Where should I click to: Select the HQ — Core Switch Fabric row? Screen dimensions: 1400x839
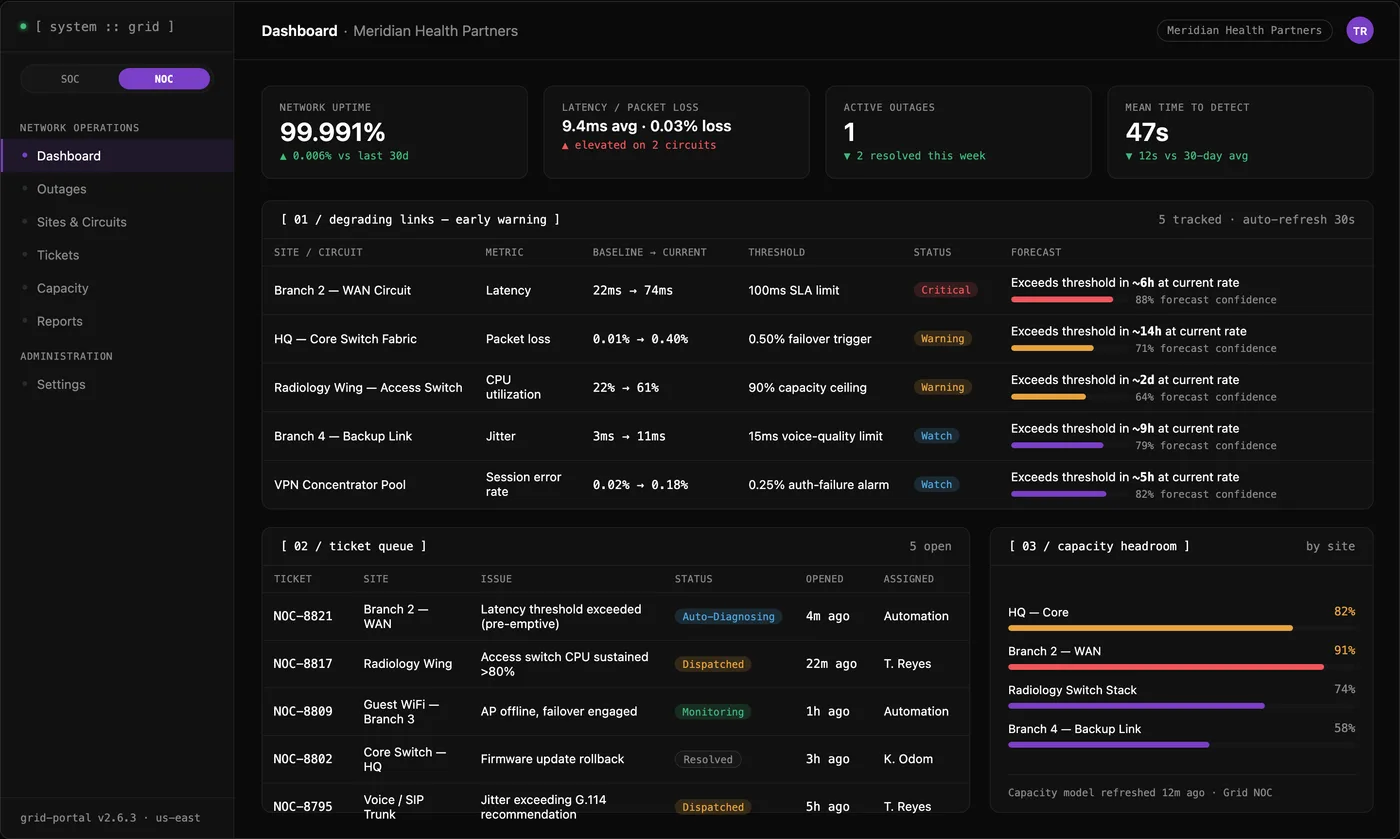pos(817,339)
